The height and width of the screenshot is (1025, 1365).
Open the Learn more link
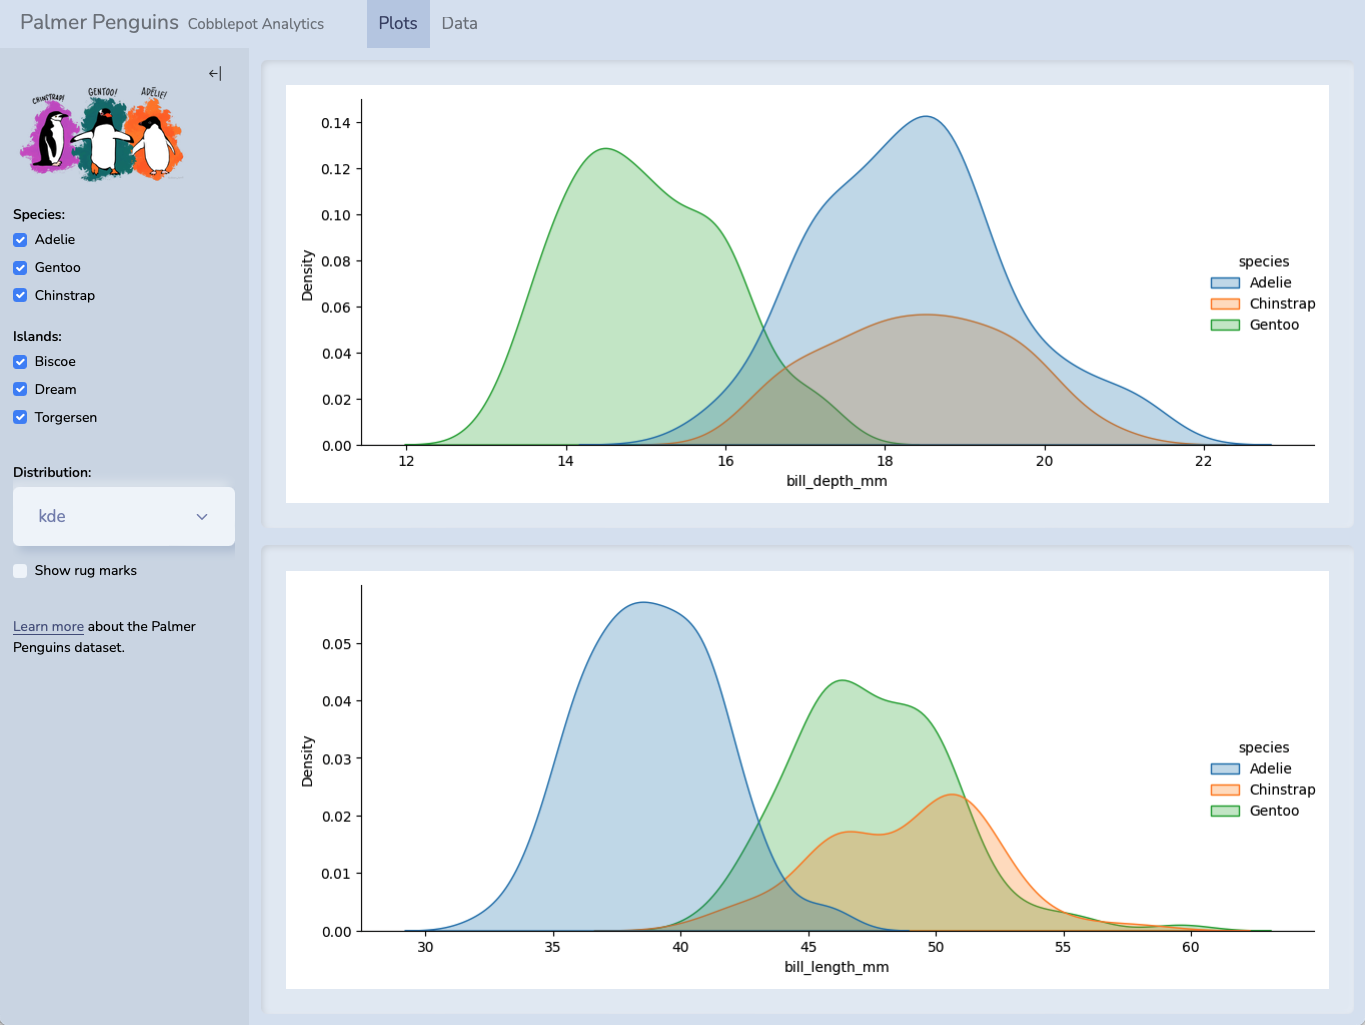click(x=48, y=627)
